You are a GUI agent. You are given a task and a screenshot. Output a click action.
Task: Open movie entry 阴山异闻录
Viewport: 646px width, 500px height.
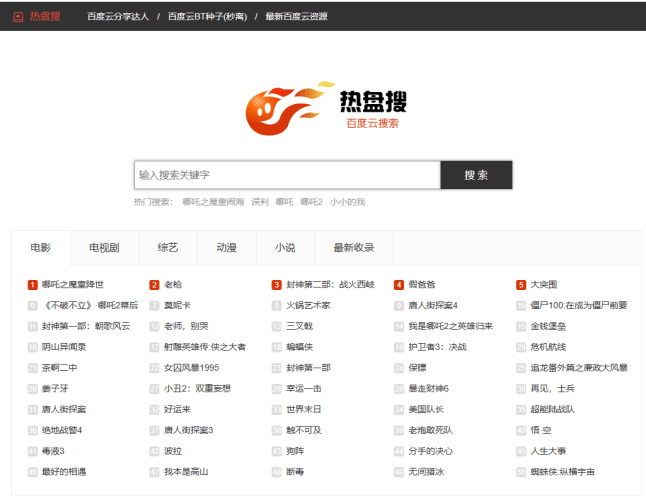[64, 347]
